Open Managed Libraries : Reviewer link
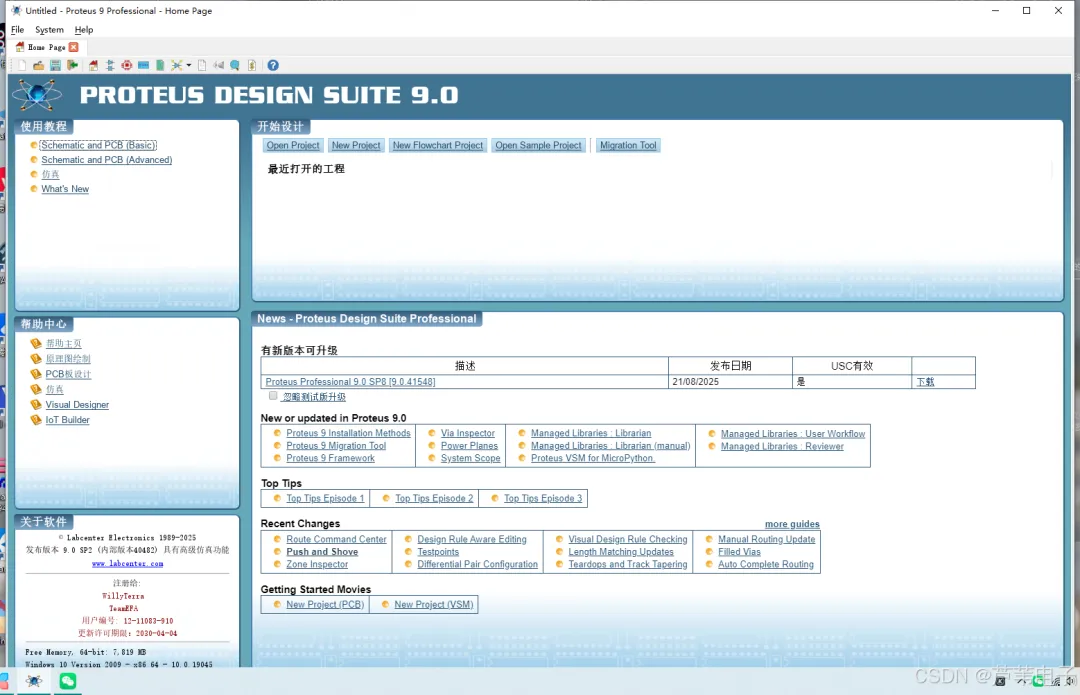 [x=782, y=446]
